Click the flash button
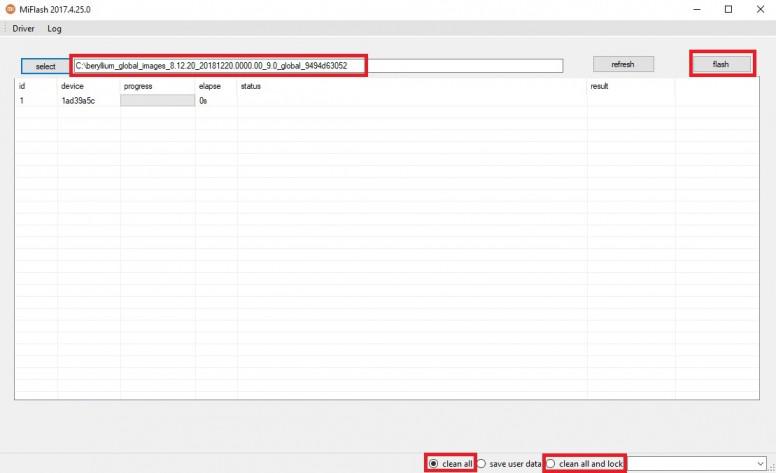 click(x=721, y=64)
